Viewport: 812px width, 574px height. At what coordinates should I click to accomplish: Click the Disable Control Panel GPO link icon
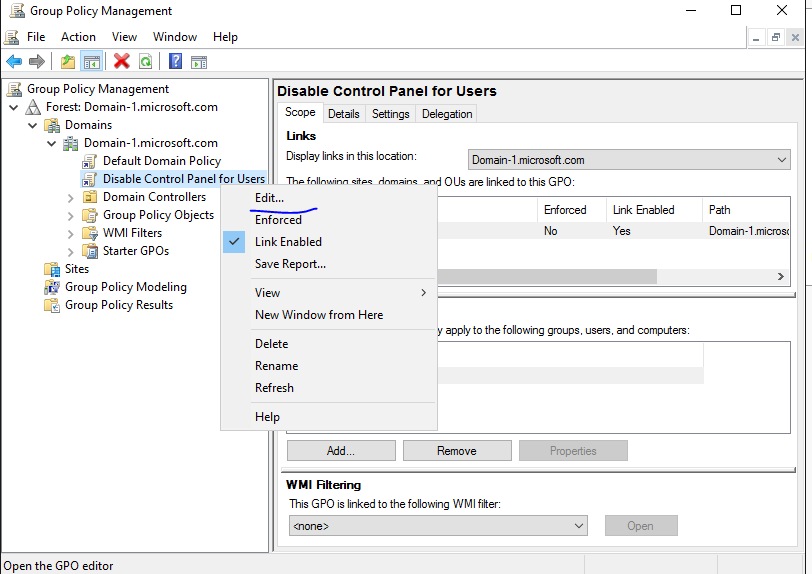tap(89, 179)
